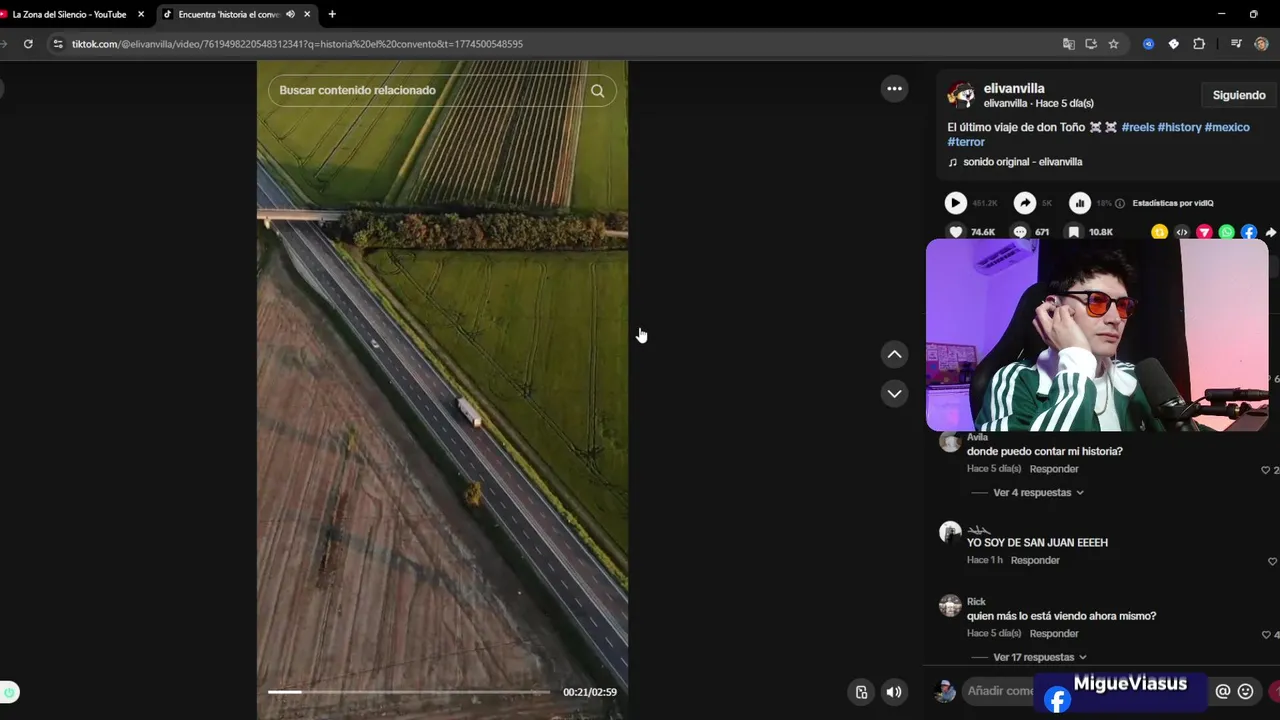This screenshot has width=1280, height=720.
Task: Click the translate page icon in address bar
Action: [1069, 44]
